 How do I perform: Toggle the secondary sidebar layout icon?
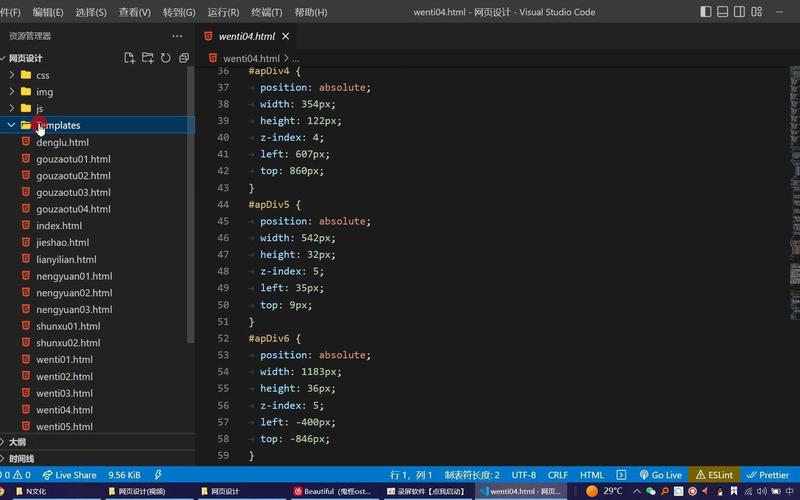[x=739, y=11]
